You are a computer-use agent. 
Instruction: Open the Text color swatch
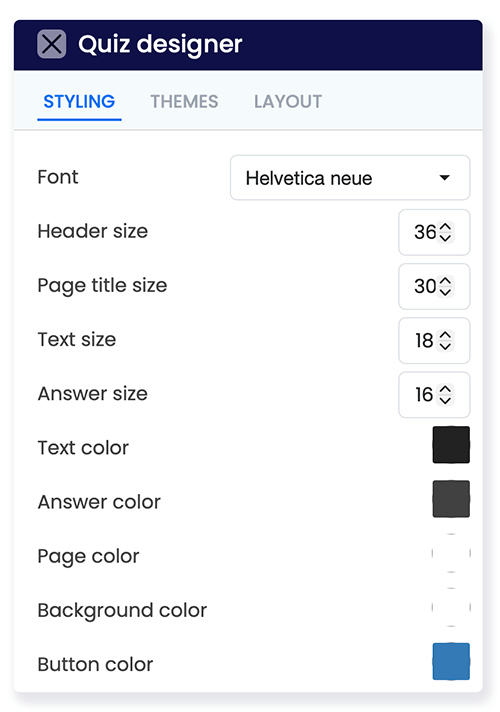coord(451,445)
